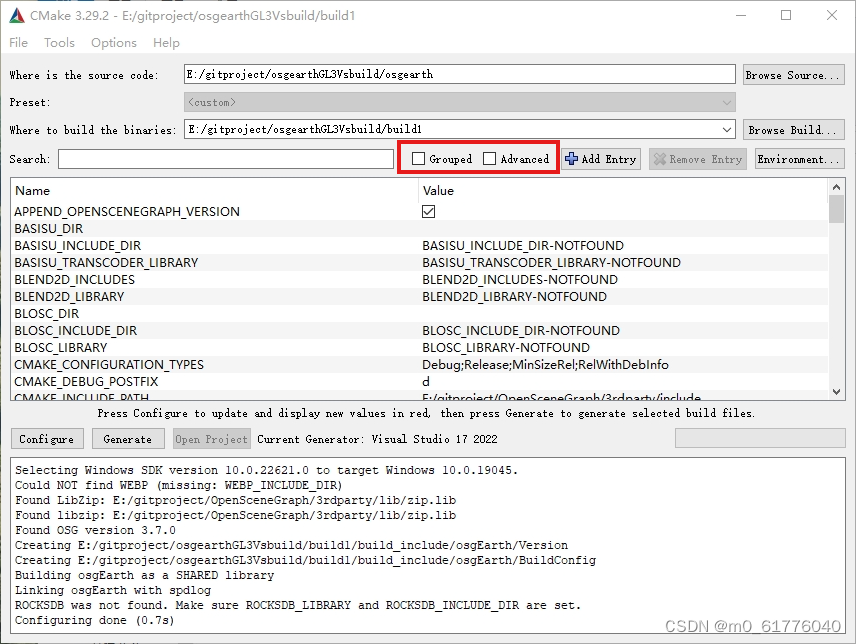856x644 pixels.
Task: Click Browse Build to choose build folder
Action: coord(793,129)
